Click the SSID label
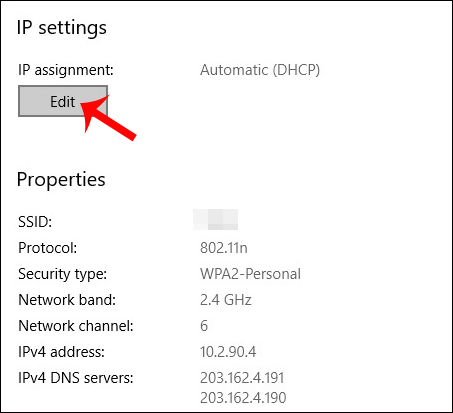 pyautogui.click(x=35, y=222)
